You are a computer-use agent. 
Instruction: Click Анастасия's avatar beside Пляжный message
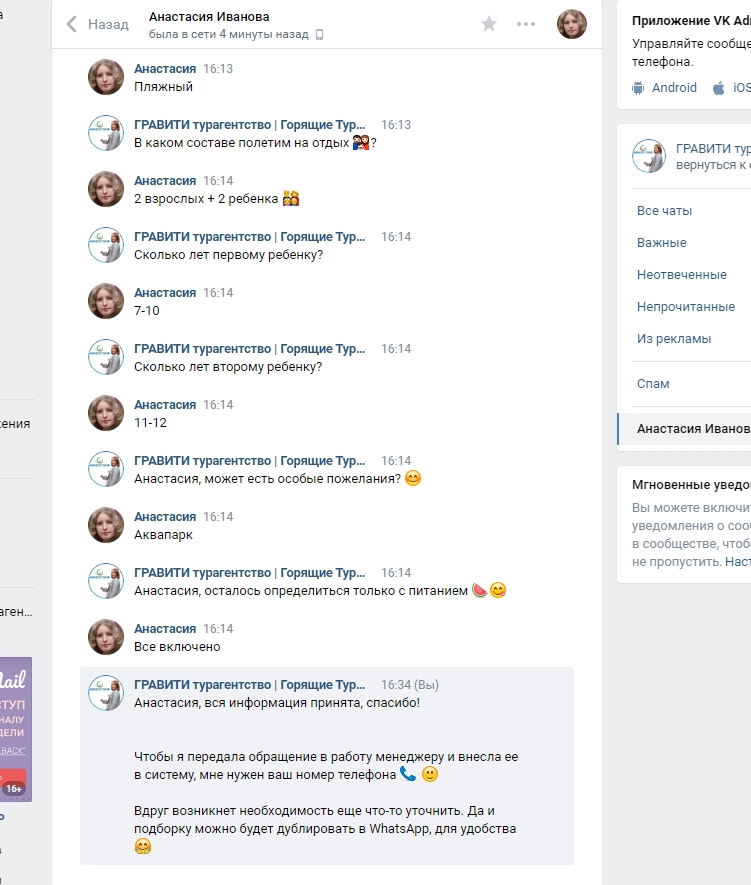click(106, 77)
